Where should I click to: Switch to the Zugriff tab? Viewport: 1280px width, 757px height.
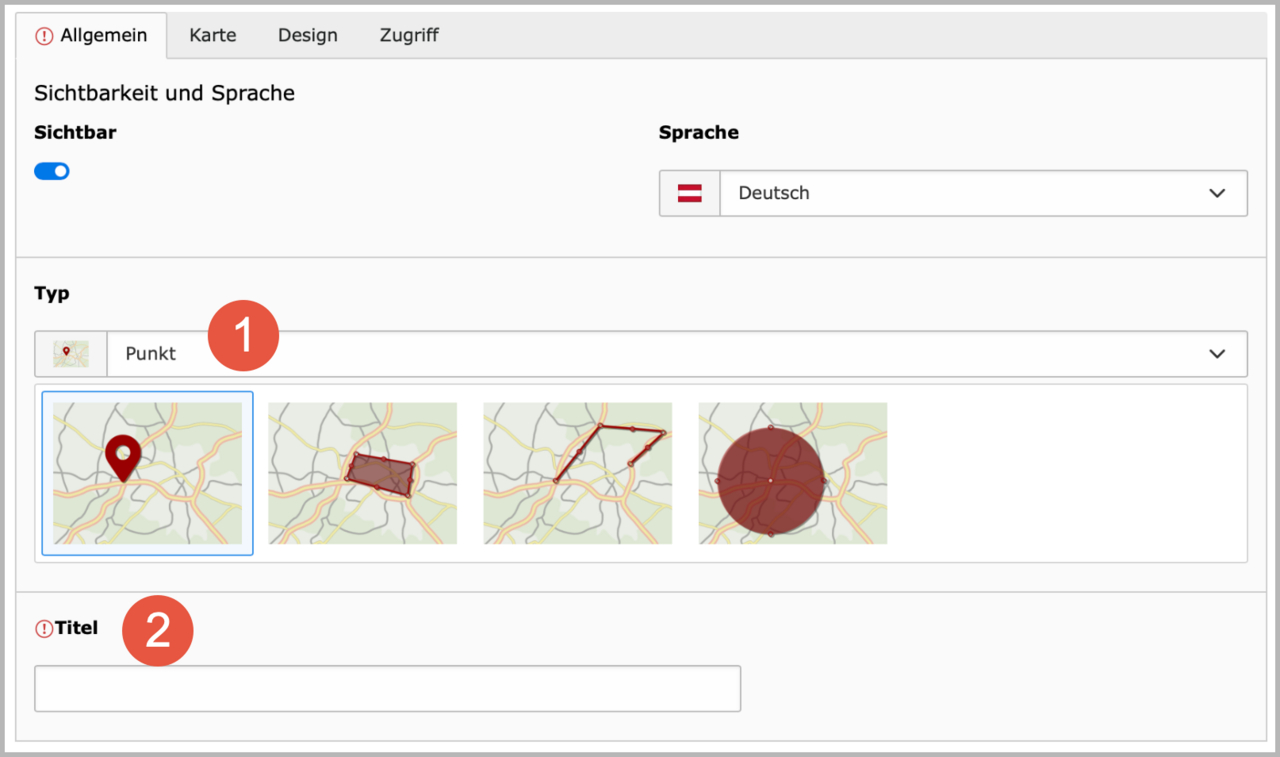point(409,35)
